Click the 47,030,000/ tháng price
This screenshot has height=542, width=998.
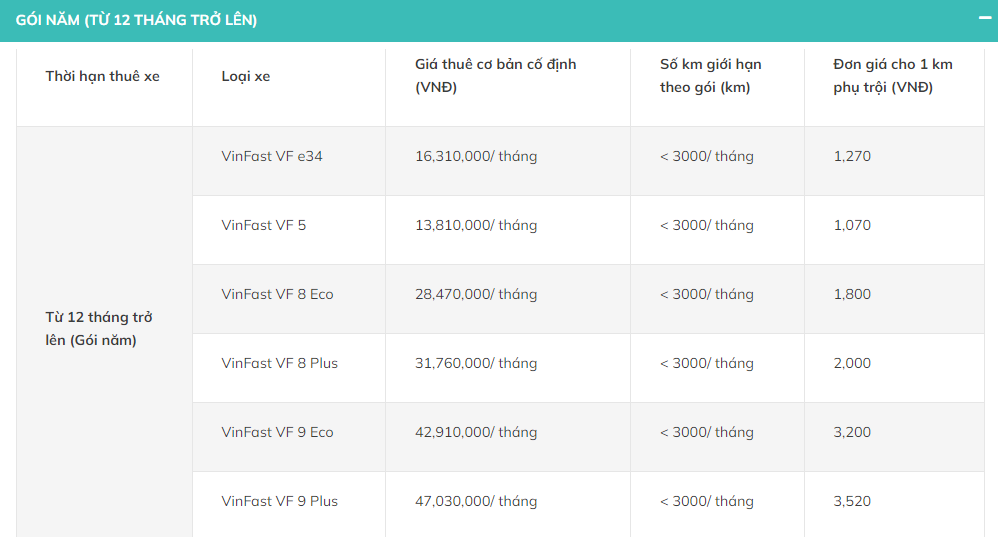476,501
